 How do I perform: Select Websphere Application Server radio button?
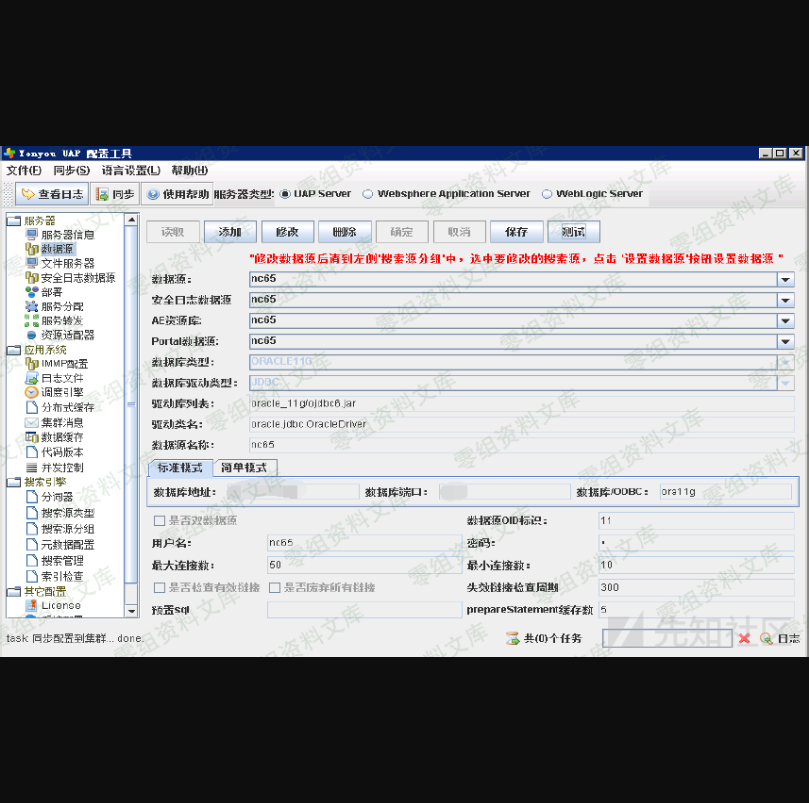368,194
